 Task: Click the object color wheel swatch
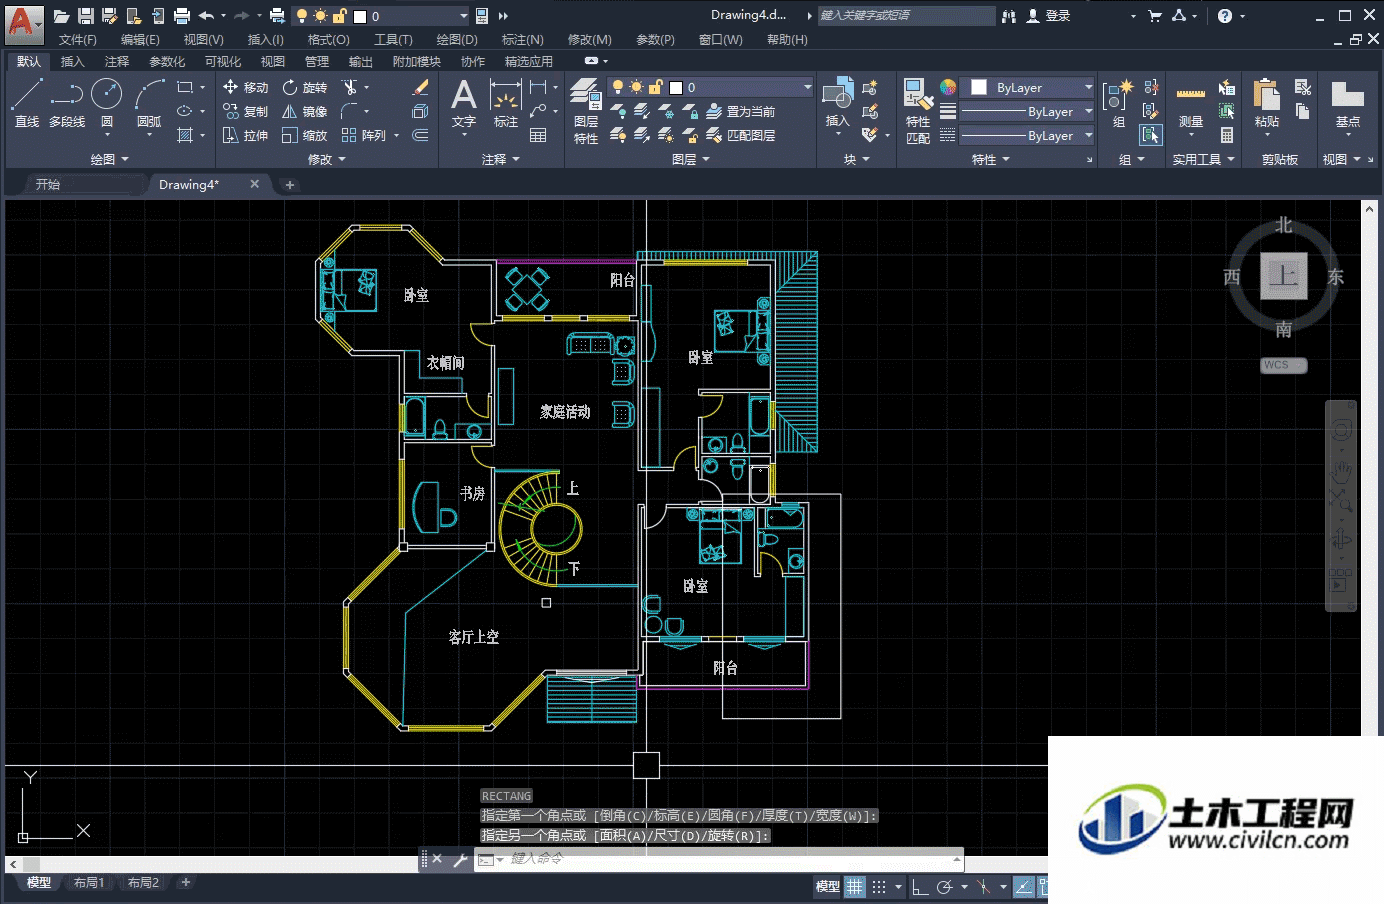pos(948,87)
